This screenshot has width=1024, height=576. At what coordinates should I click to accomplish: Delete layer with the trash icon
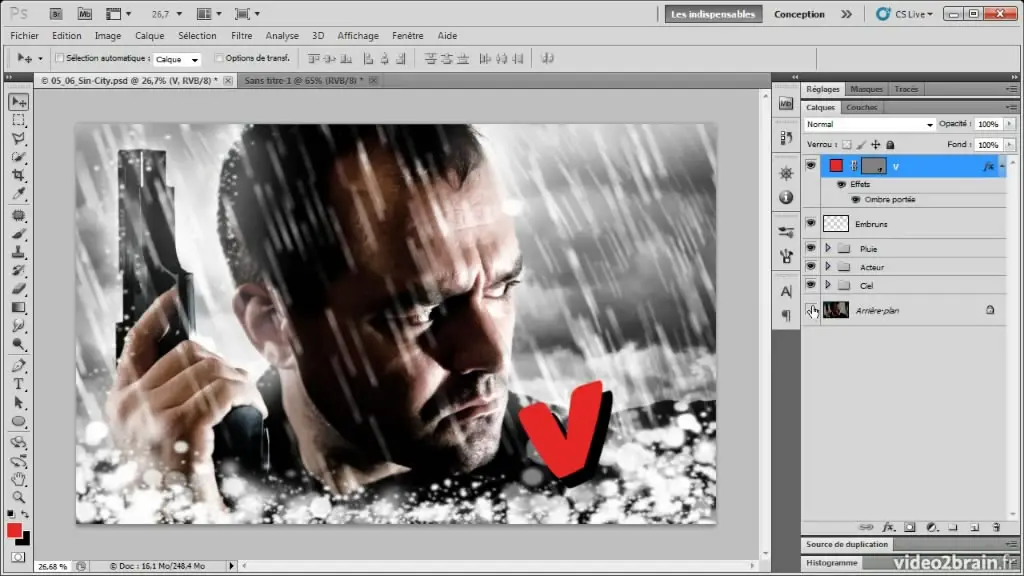pyautogui.click(x=996, y=527)
